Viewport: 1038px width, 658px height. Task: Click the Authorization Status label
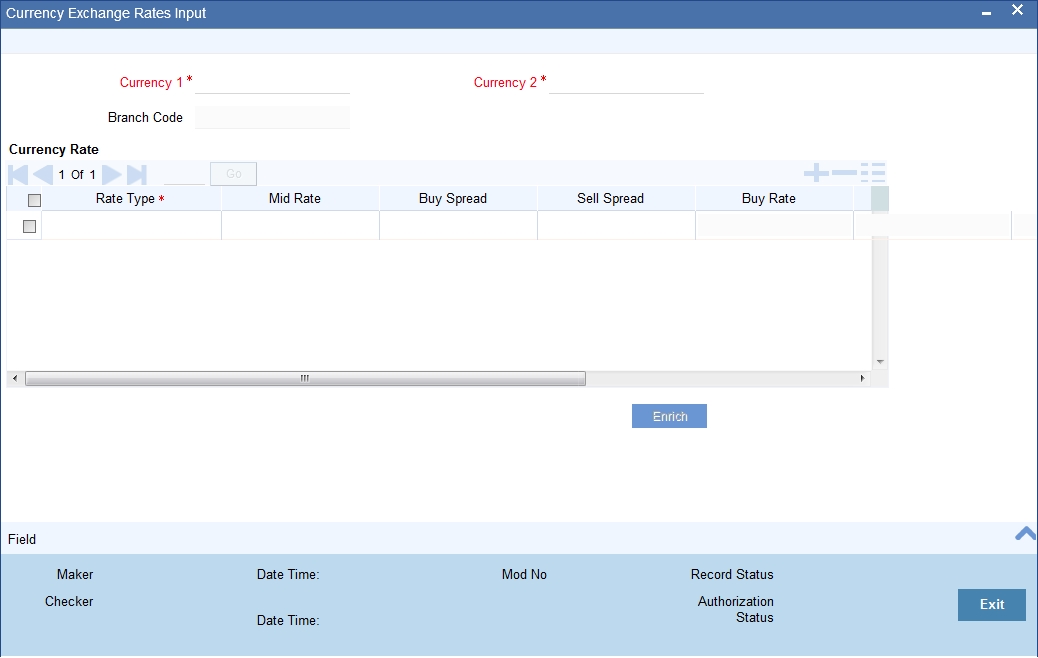[735, 610]
